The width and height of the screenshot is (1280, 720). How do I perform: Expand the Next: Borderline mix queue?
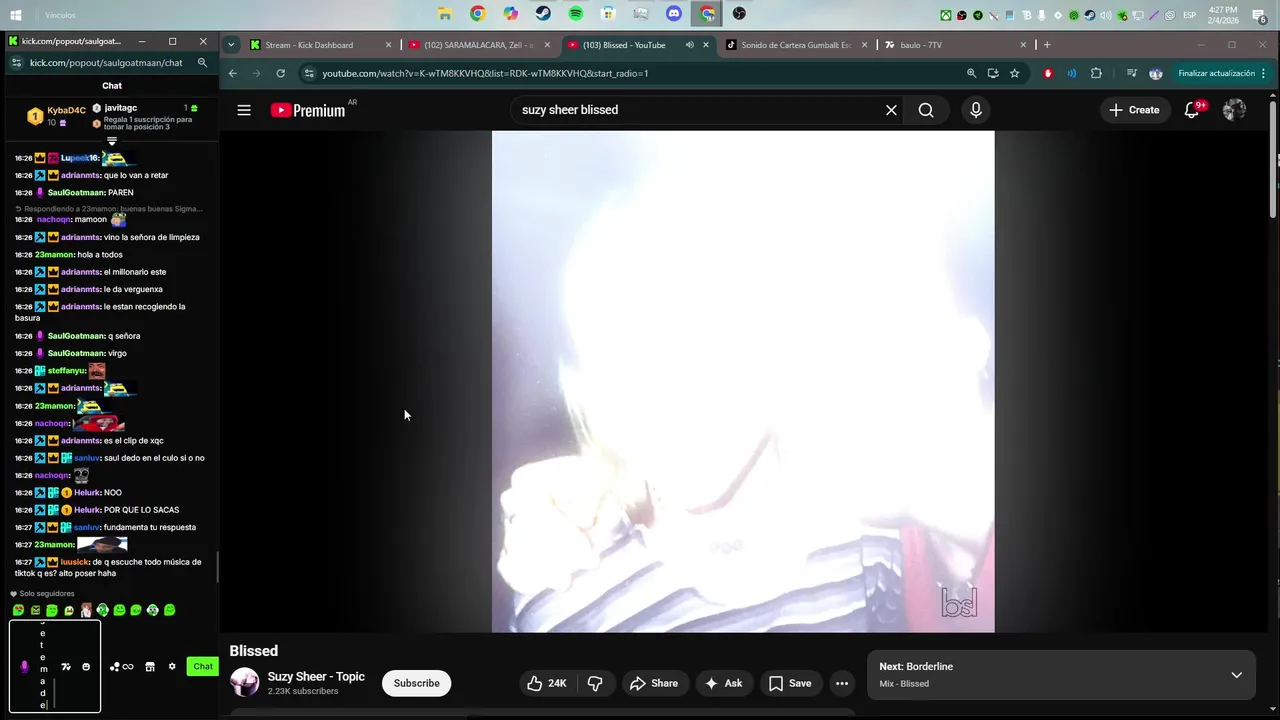pyautogui.click(x=1236, y=675)
